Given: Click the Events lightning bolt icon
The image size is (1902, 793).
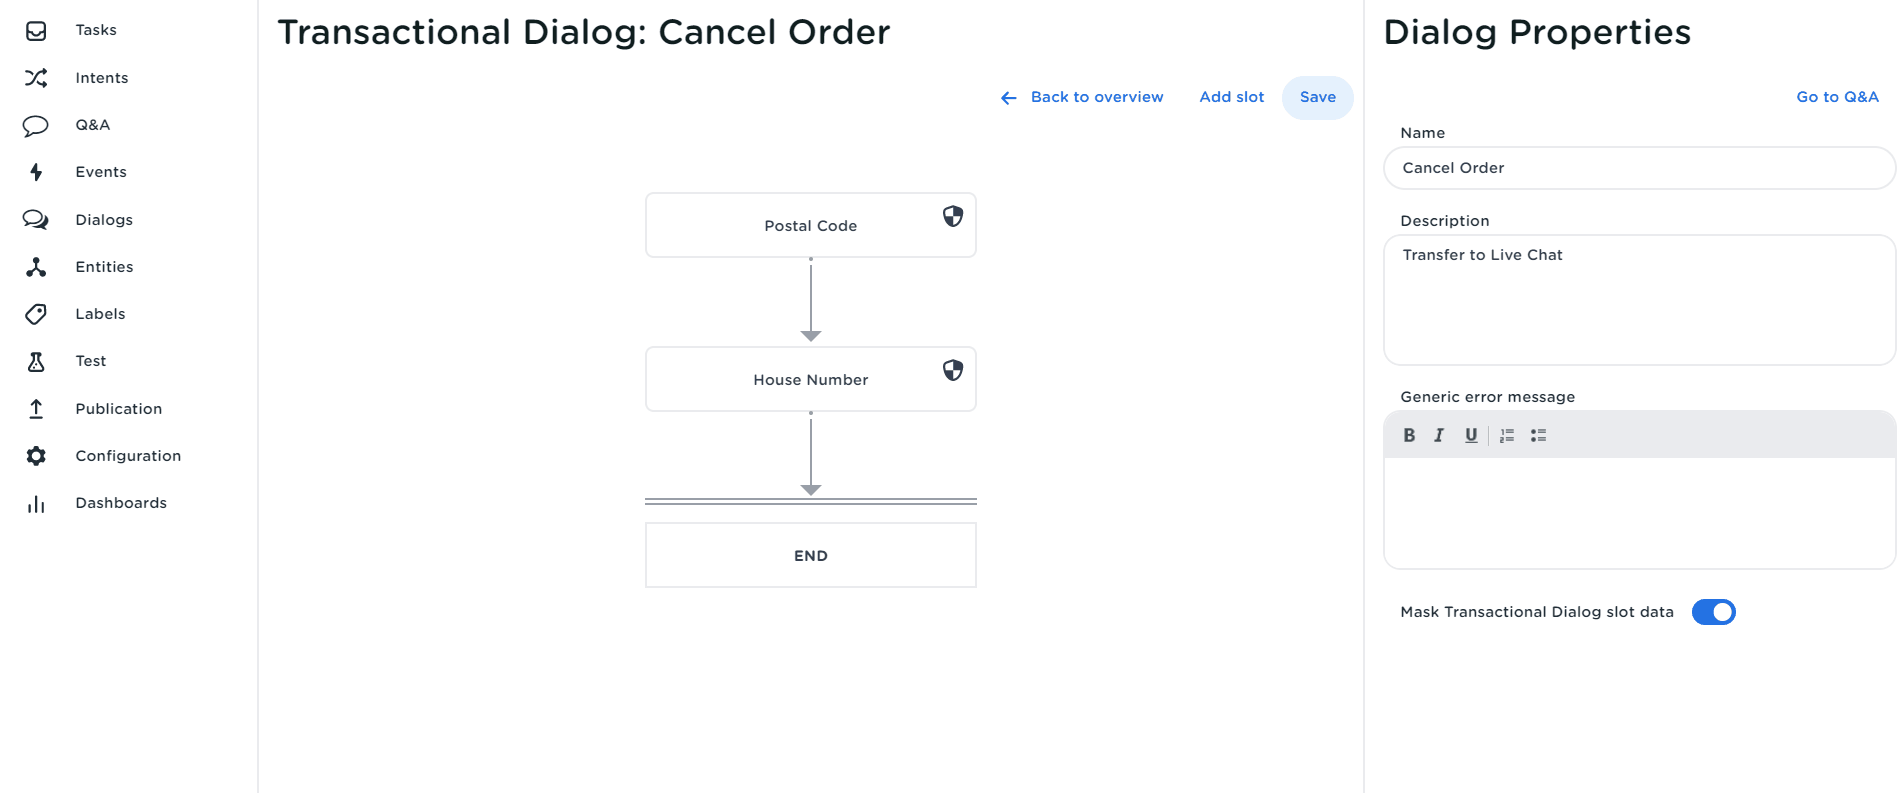Looking at the screenshot, I should coord(36,171).
